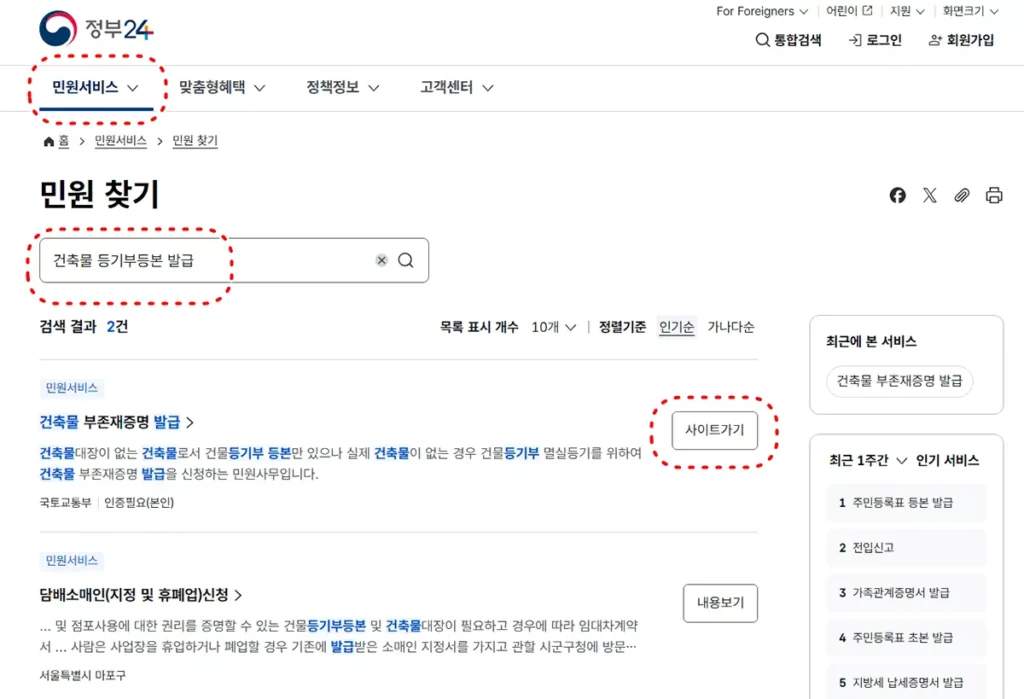Screen dimensions: 1024x699
Task: Click the Gov24 (정부24) logo icon
Action: pyautogui.click(x=58, y=29)
